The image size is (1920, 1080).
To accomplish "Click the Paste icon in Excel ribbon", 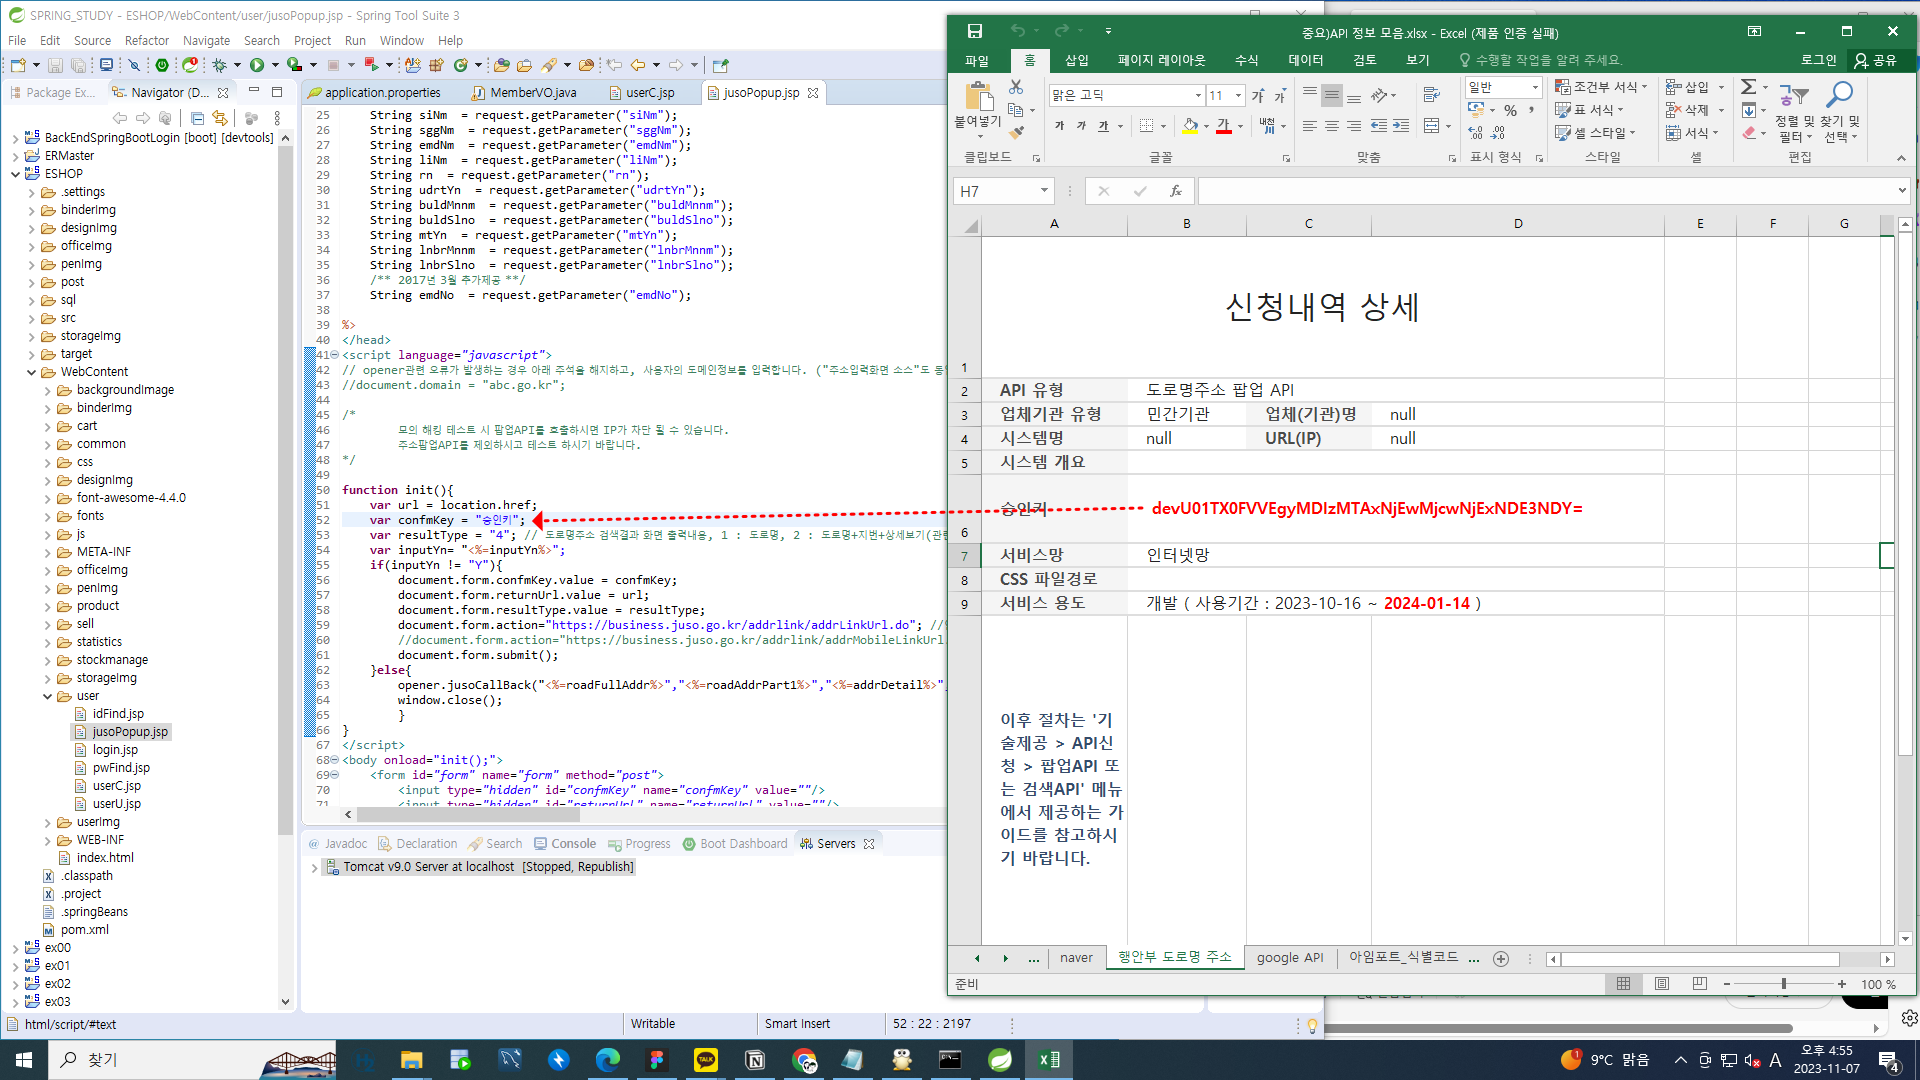I will click(978, 98).
